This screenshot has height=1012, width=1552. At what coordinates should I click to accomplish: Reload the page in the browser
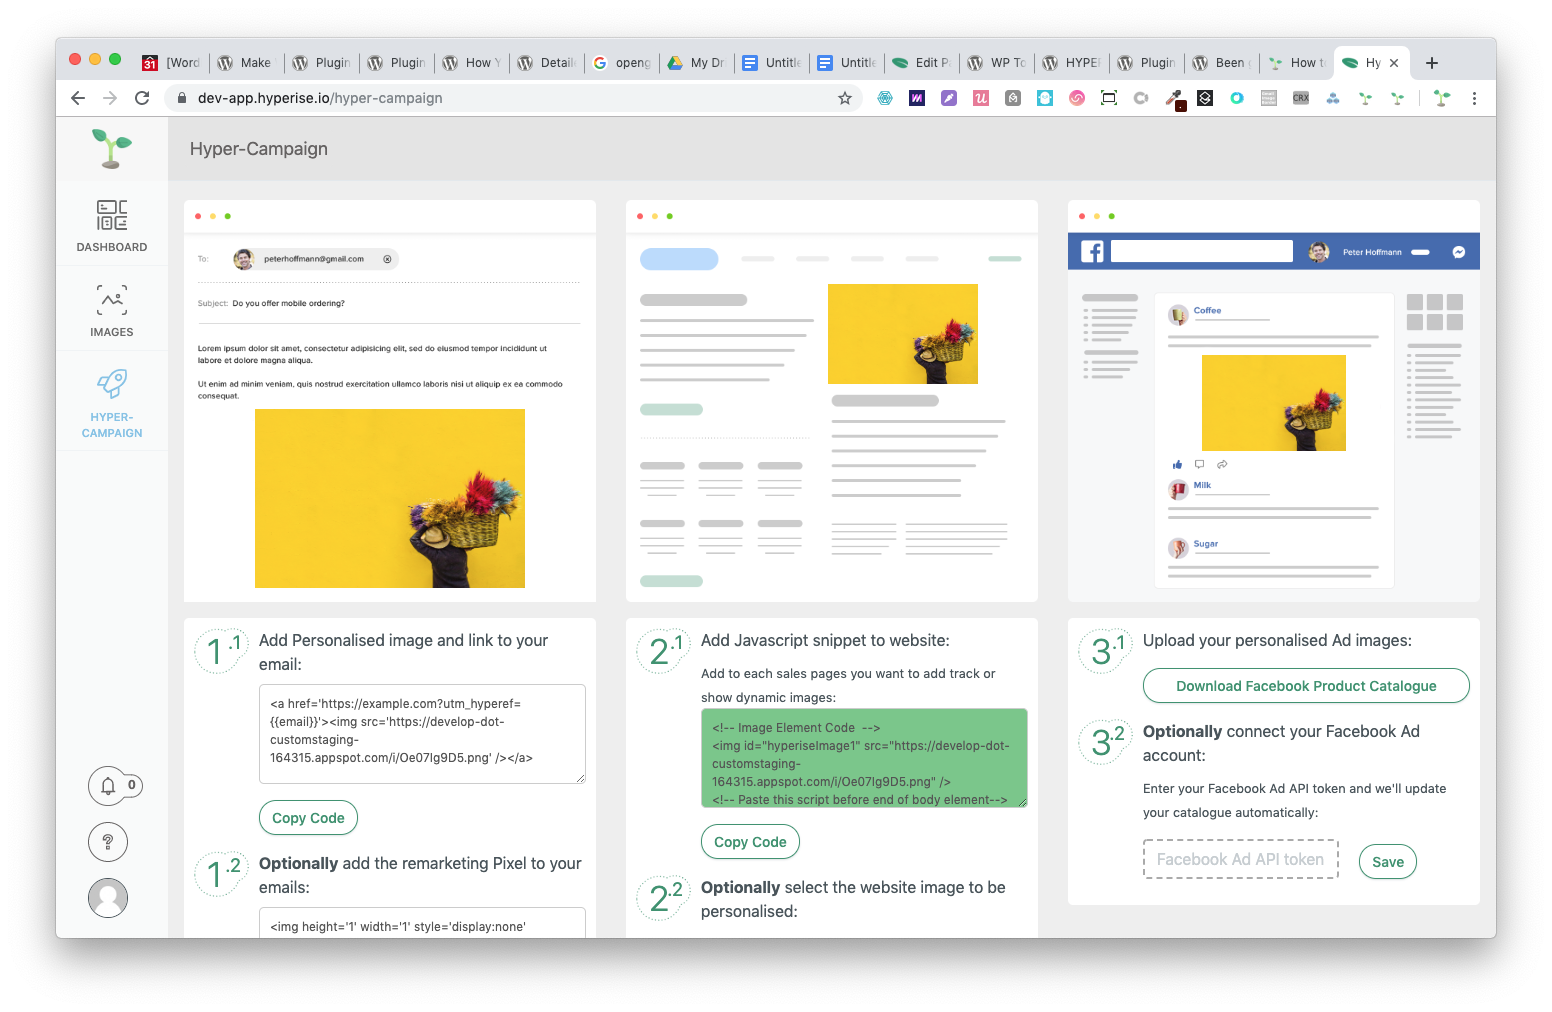[x=142, y=98]
